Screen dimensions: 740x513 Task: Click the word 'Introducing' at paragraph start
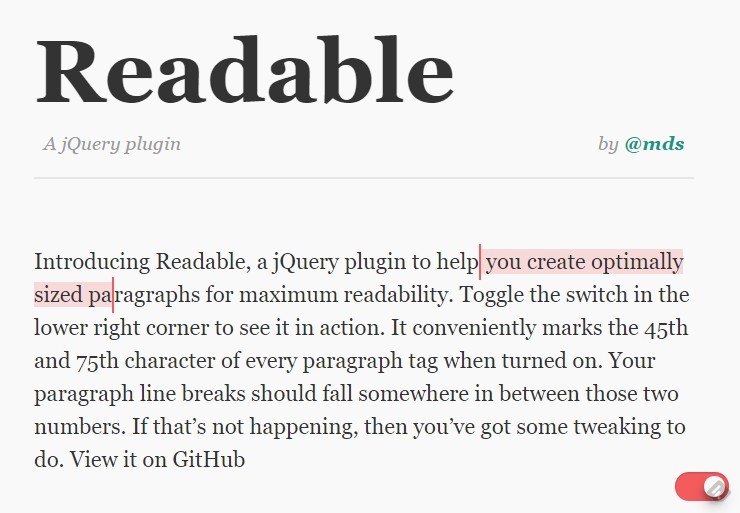tap(92, 262)
